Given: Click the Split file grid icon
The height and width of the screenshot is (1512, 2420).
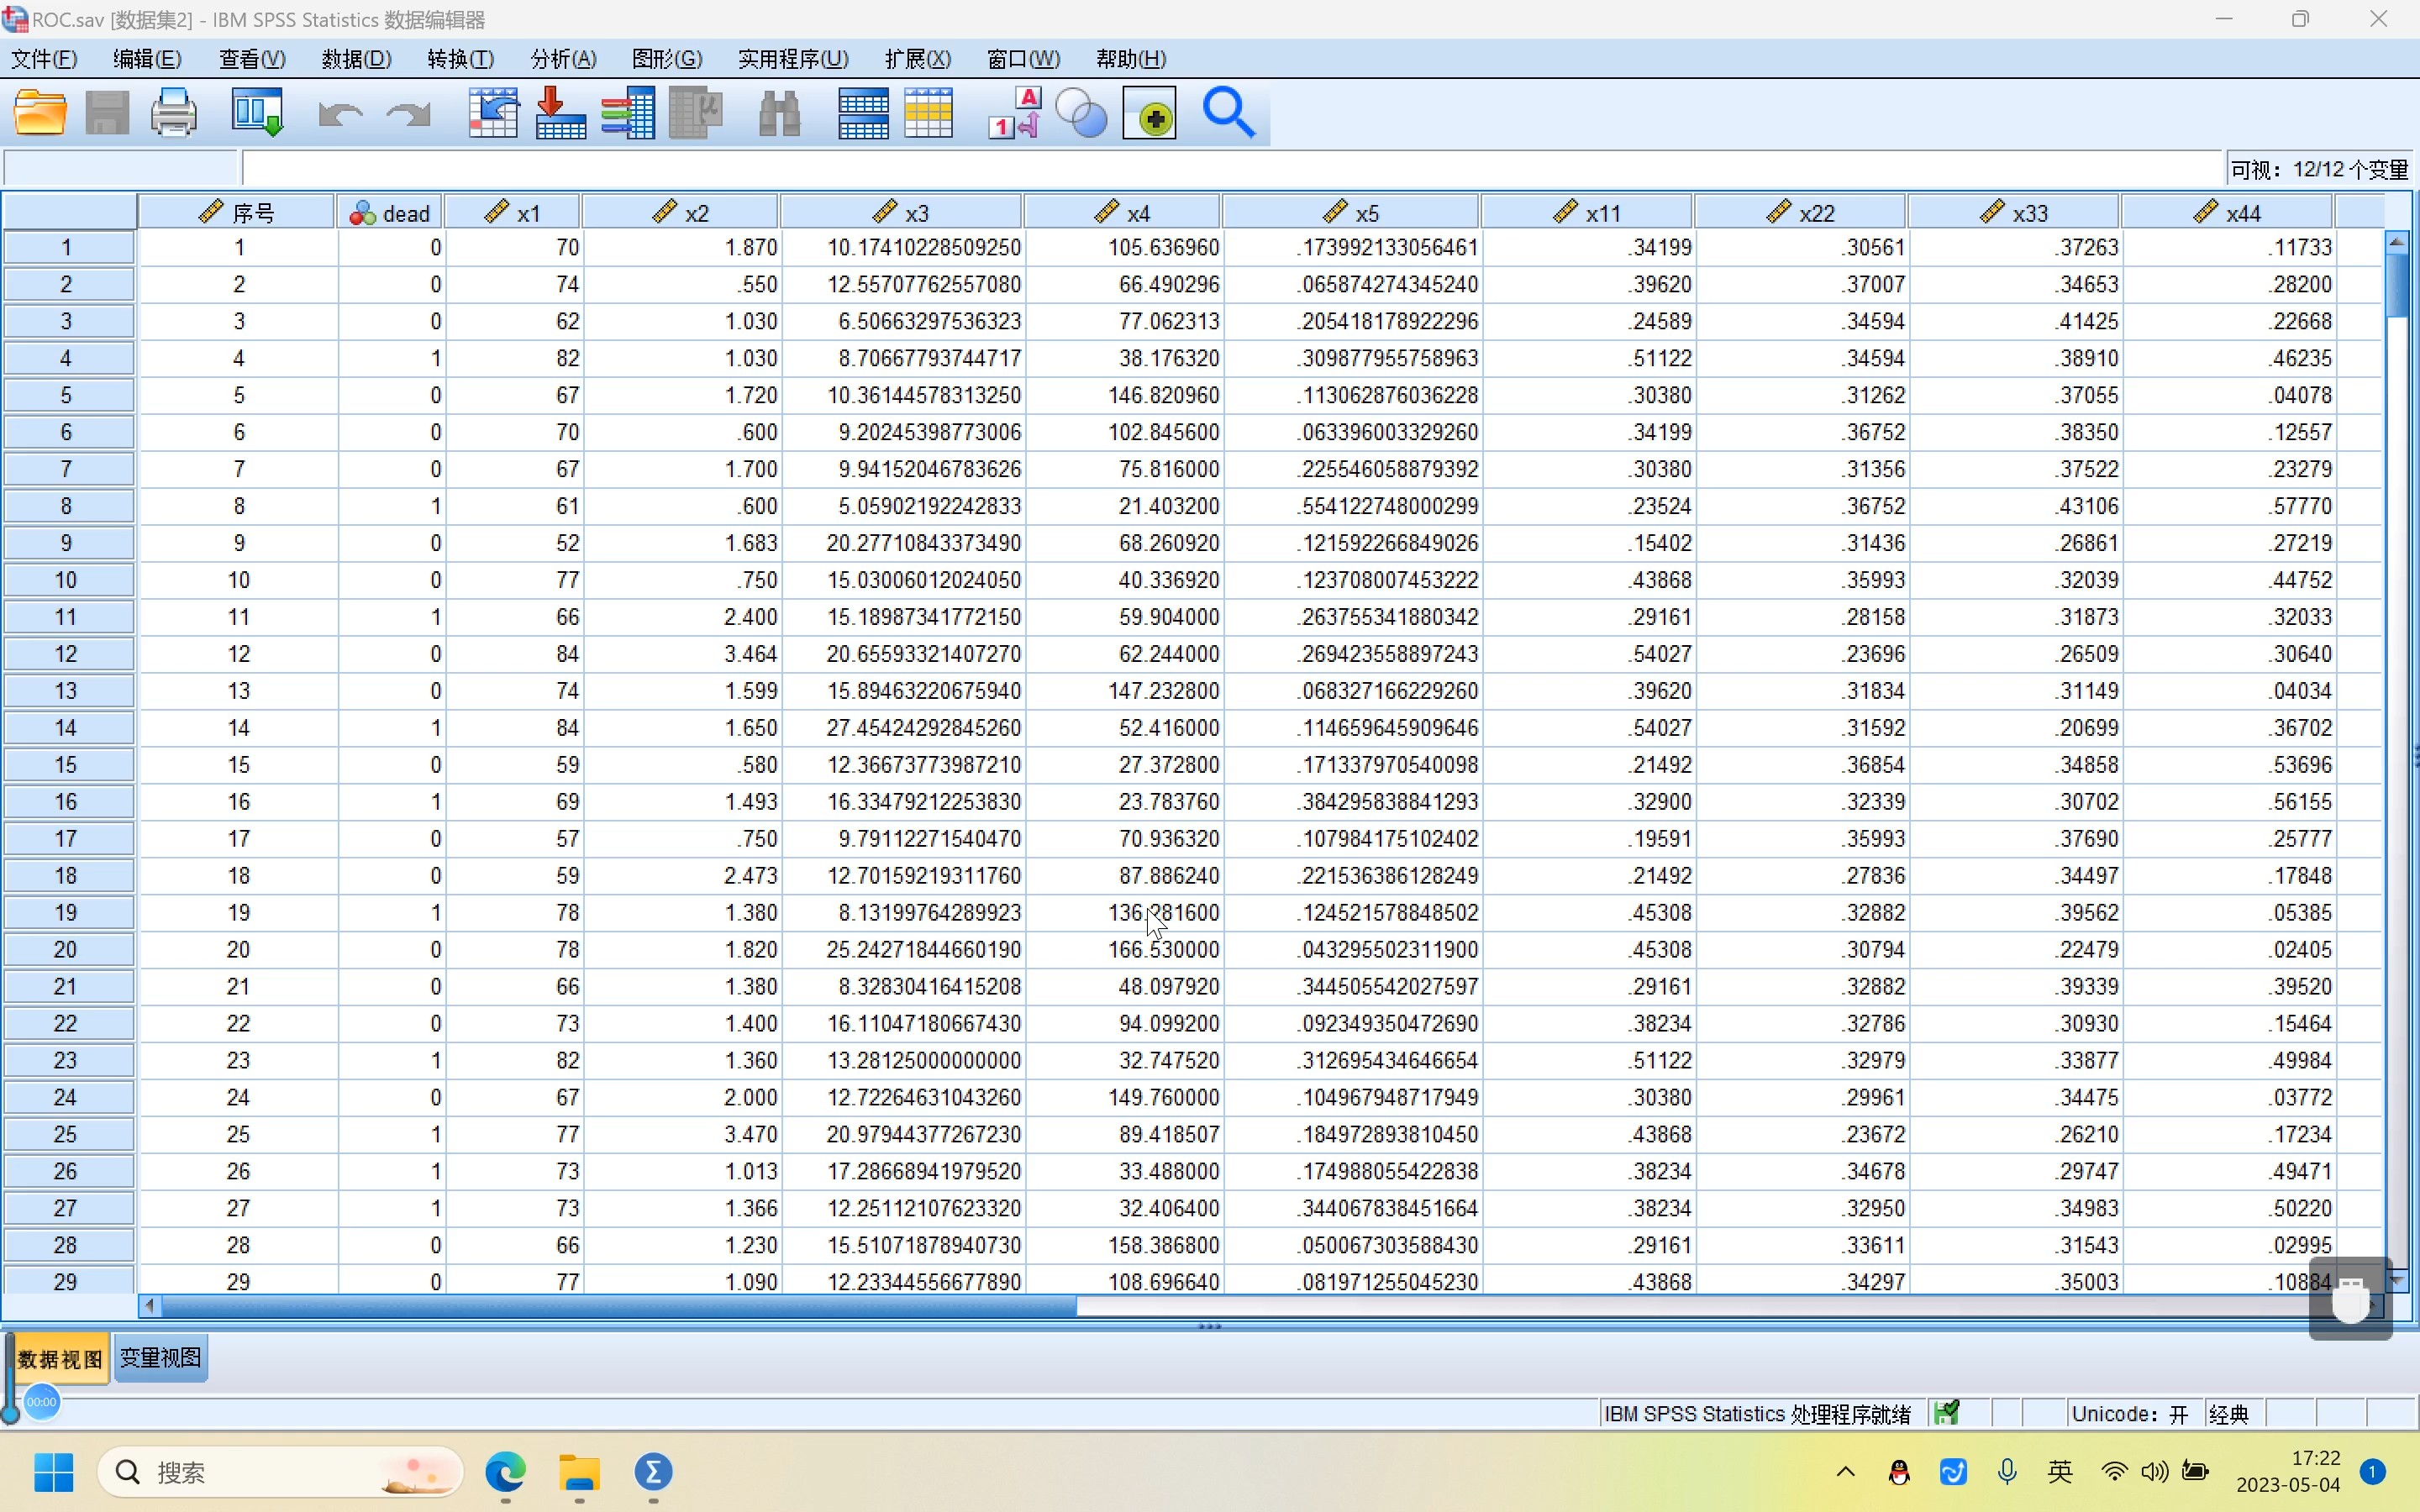Looking at the screenshot, I should (x=863, y=113).
